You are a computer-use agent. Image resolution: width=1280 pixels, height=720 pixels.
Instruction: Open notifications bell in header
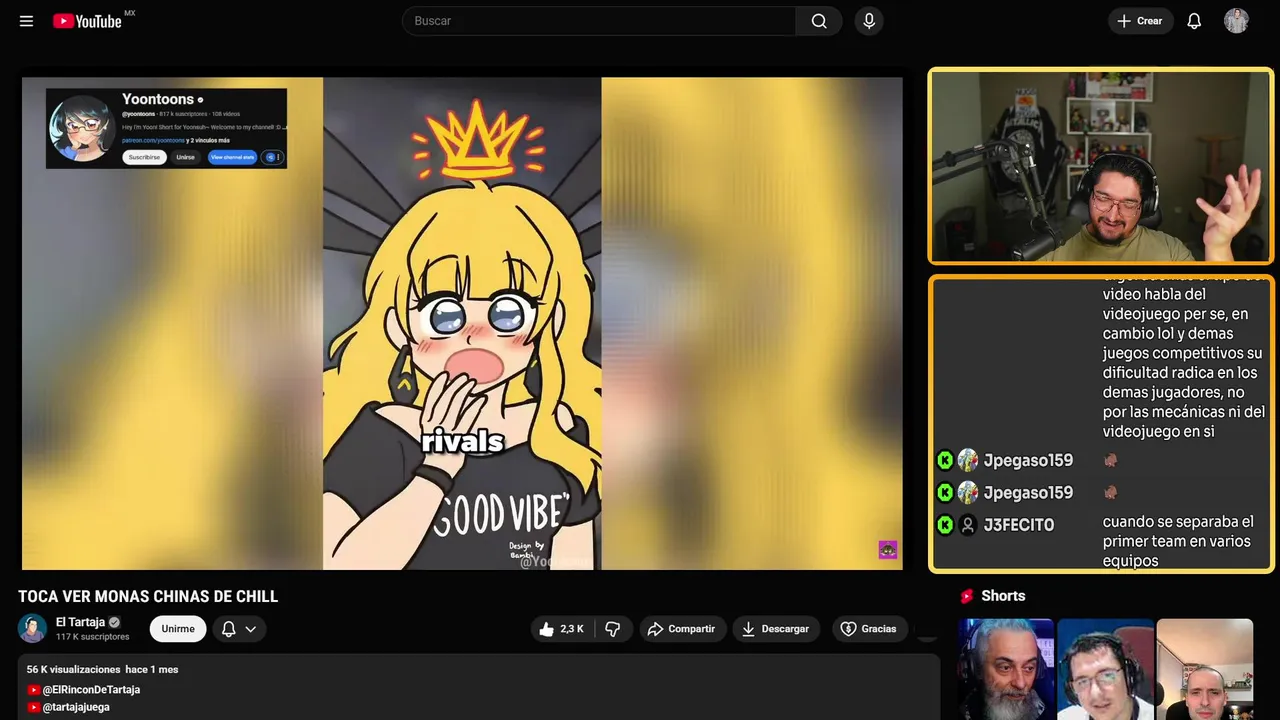tap(1194, 21)
